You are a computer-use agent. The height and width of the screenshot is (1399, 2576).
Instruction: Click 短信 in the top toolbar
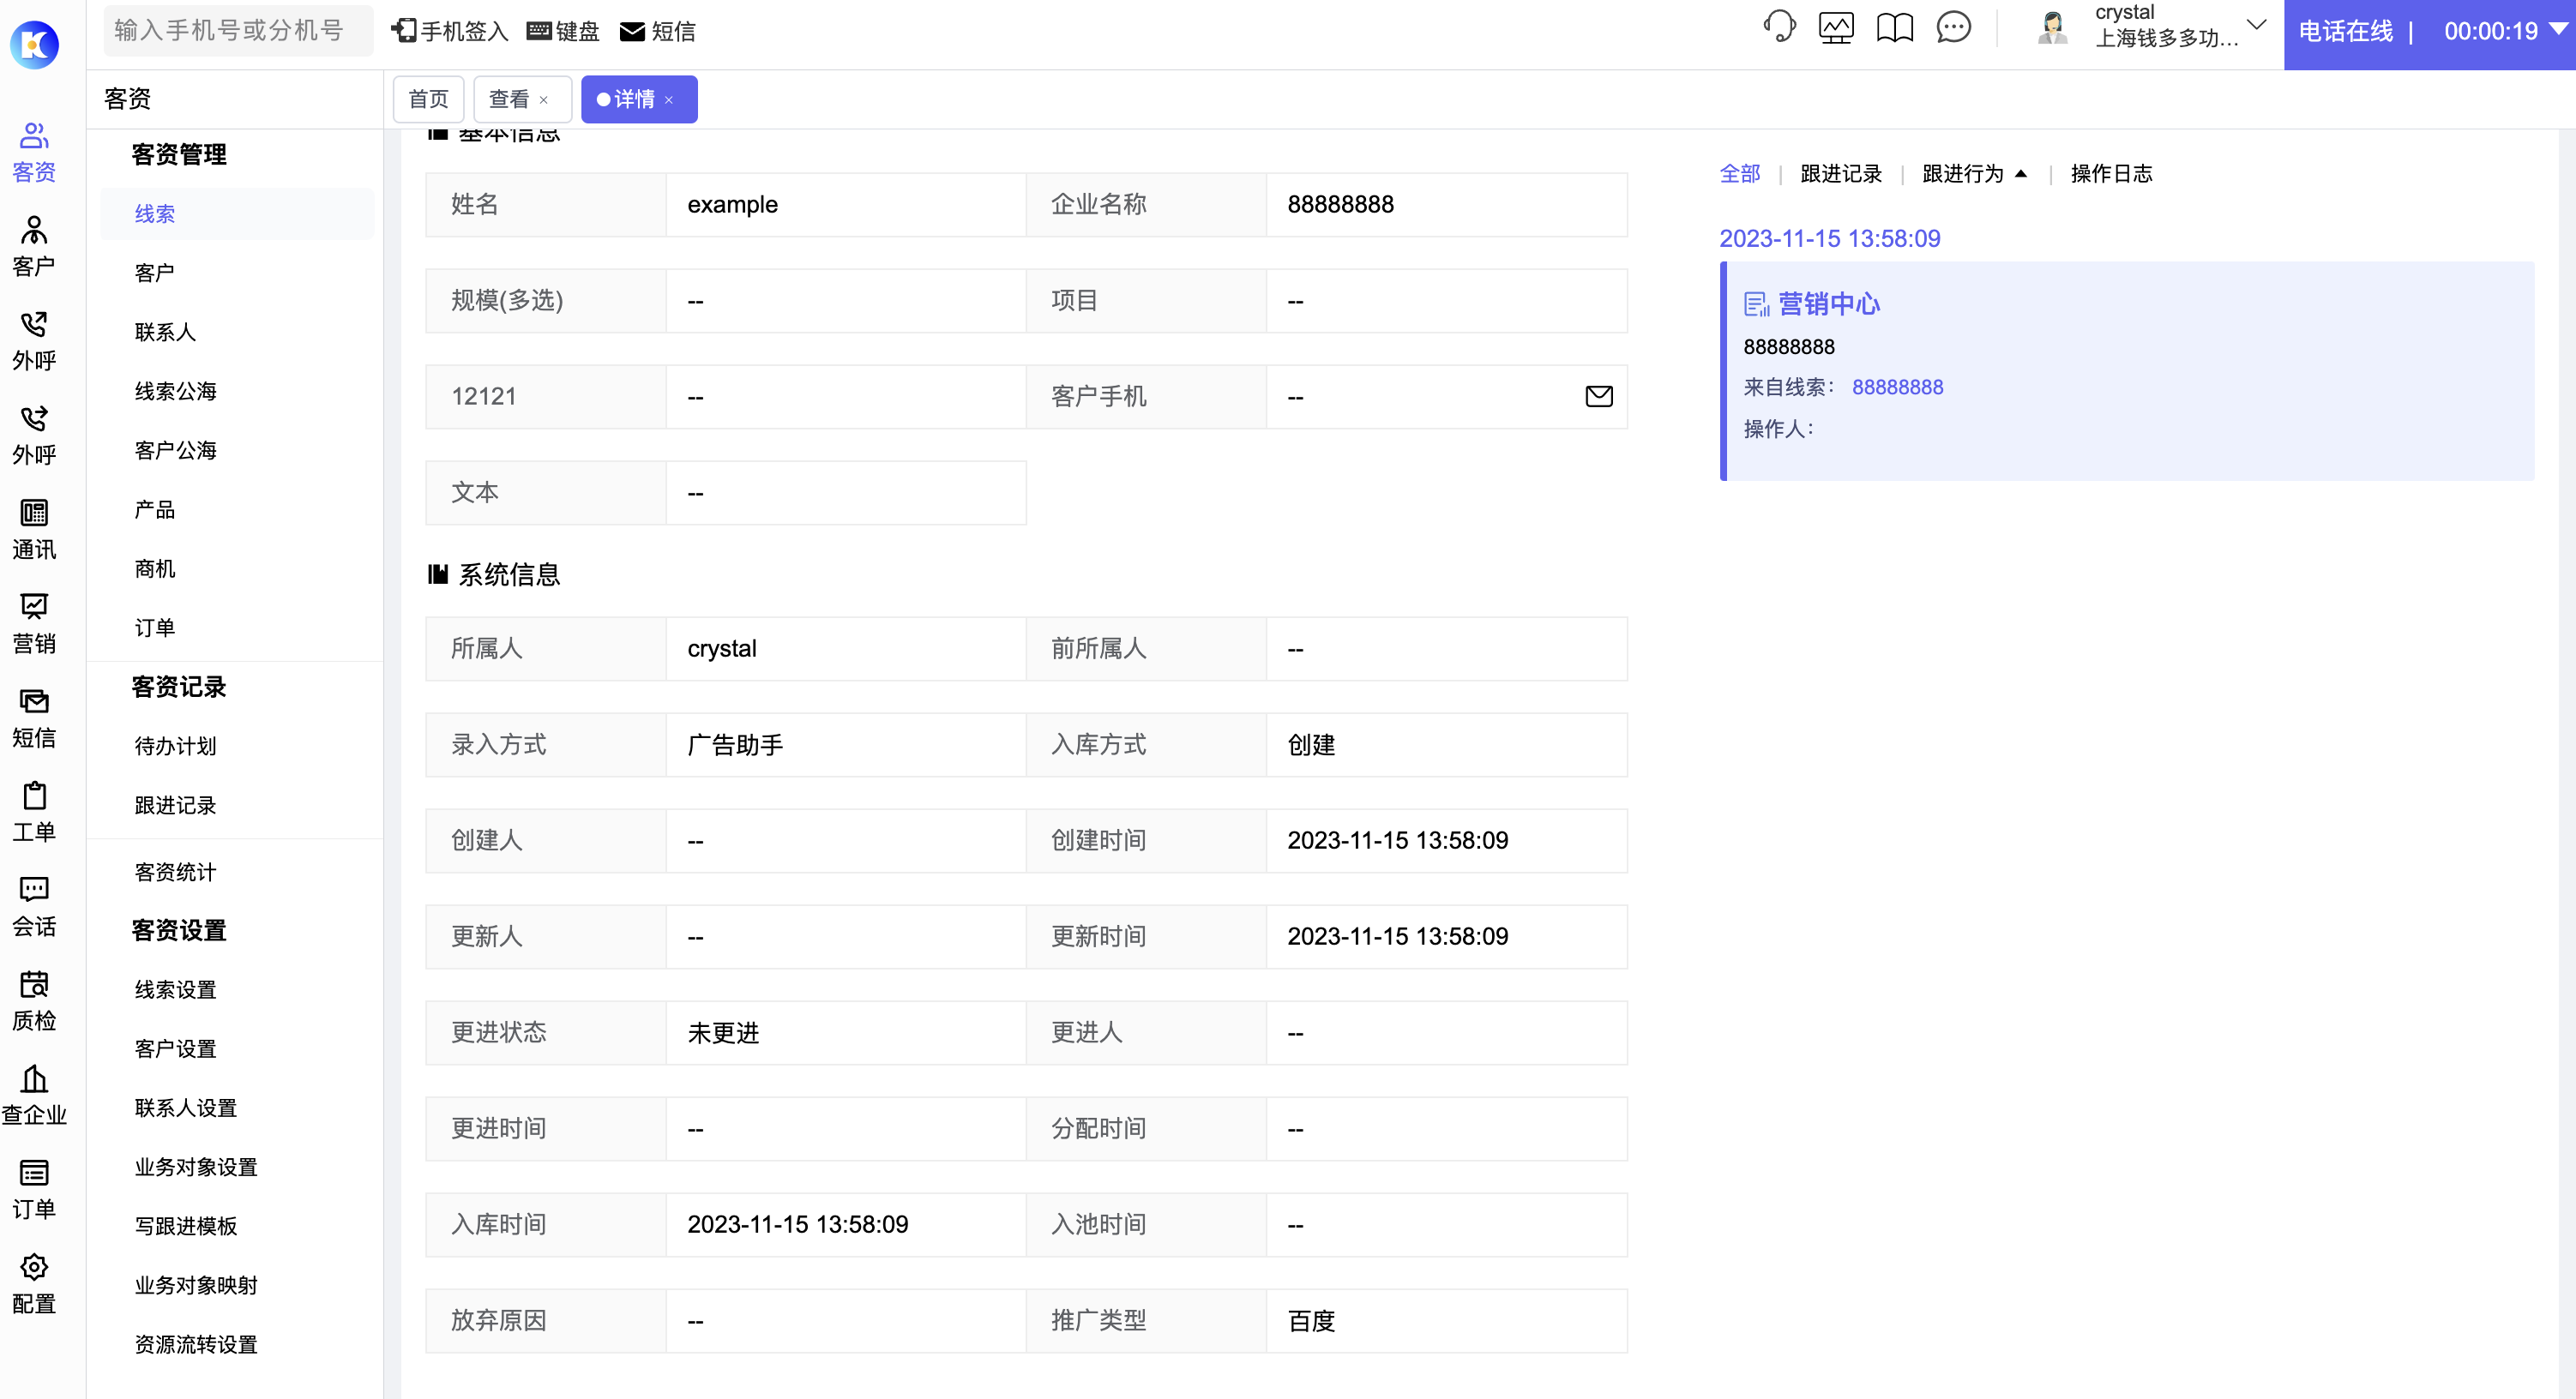[658, 31]
